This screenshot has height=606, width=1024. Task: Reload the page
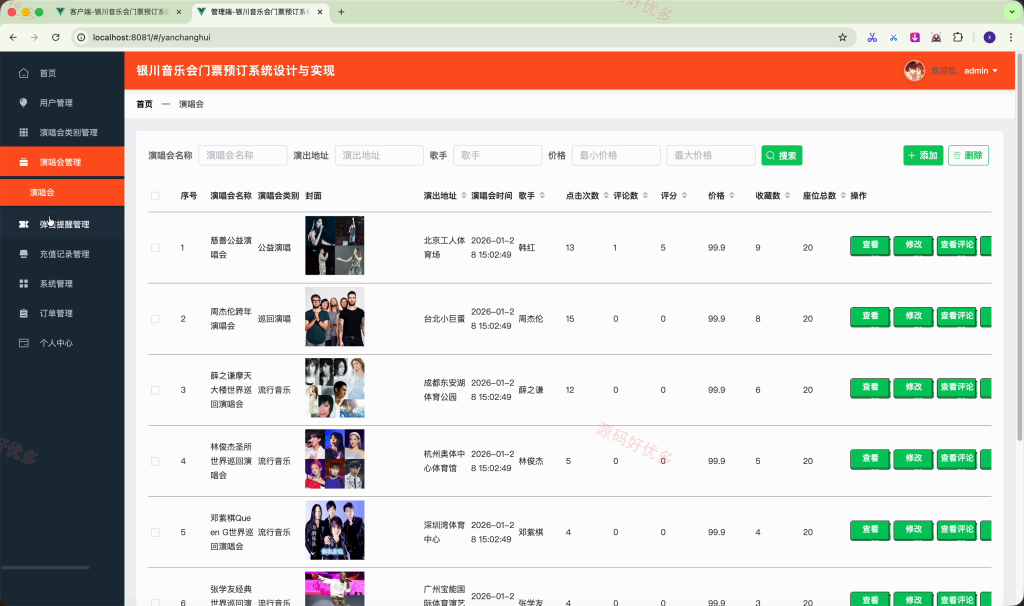click(x=56, y=37)
